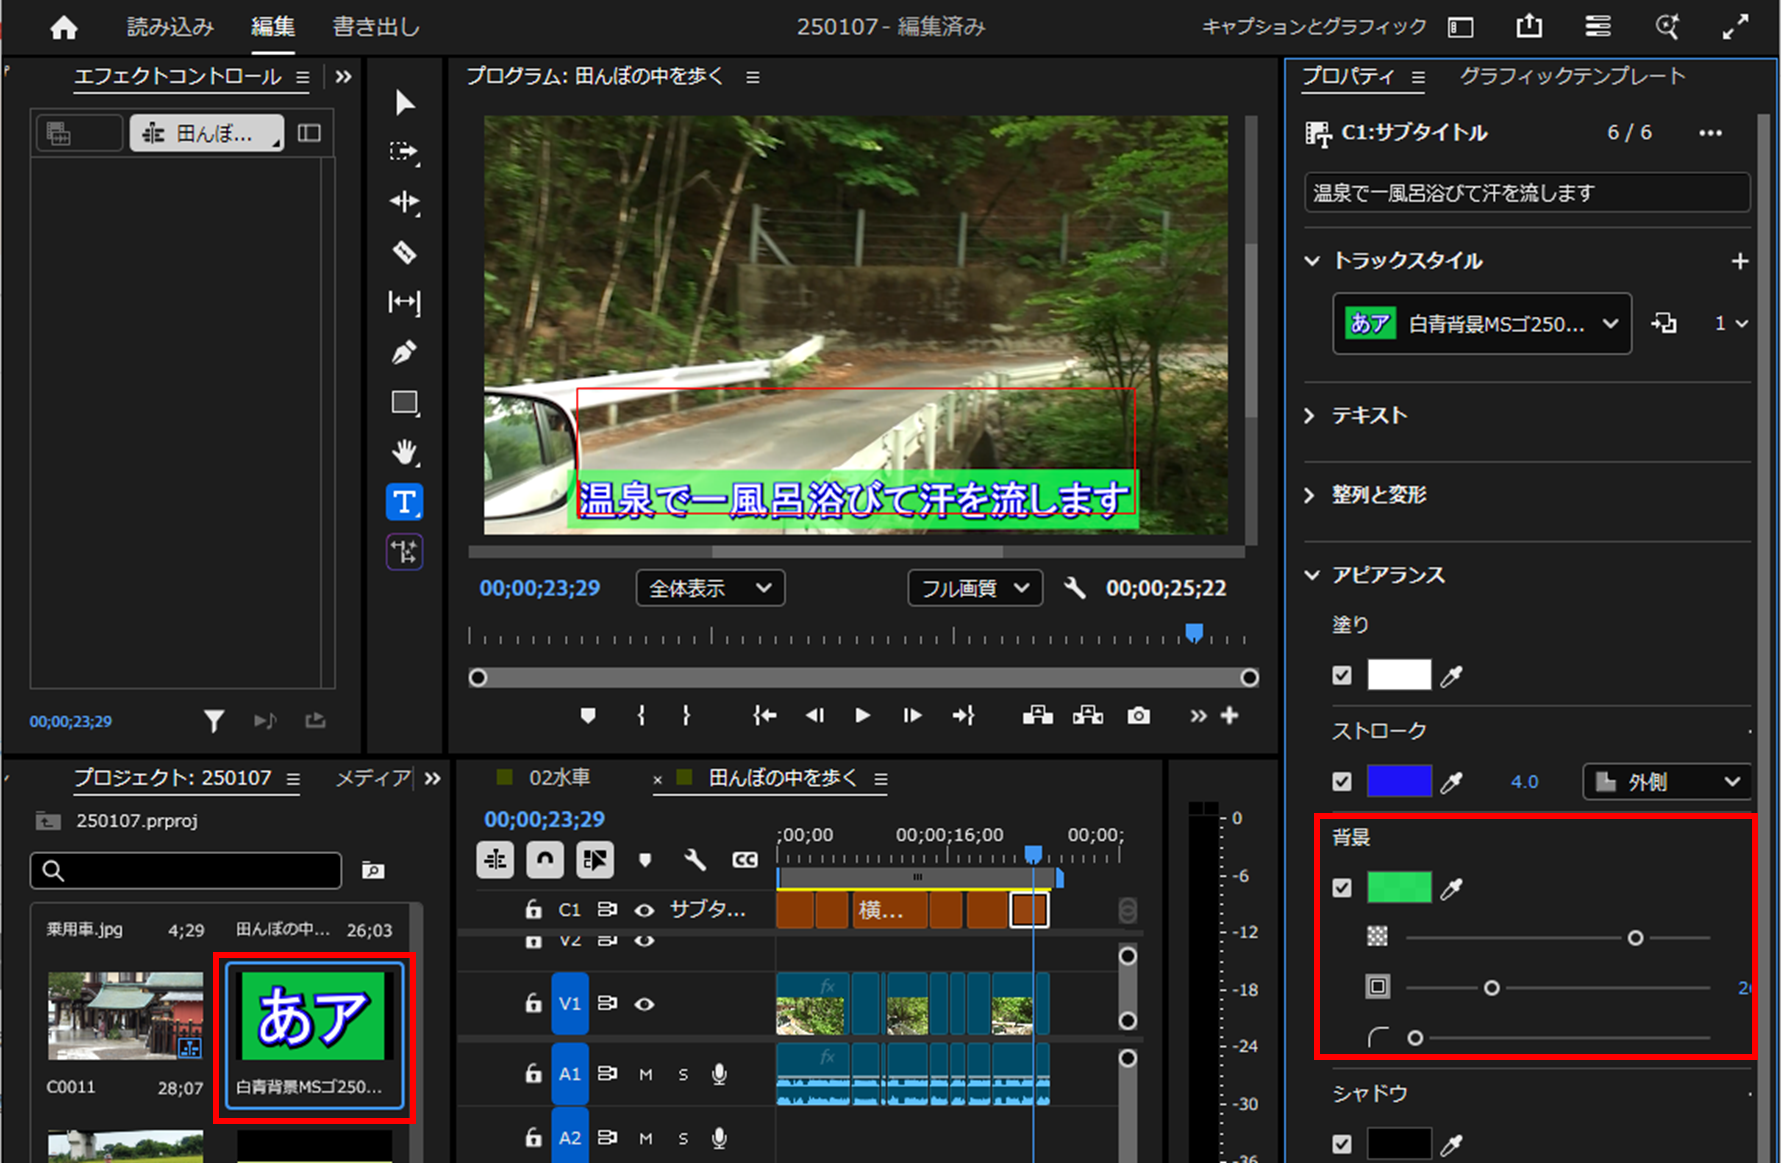Click the Export Frame camera button
The image size is (1781, 1163).
click(1138, 715)
